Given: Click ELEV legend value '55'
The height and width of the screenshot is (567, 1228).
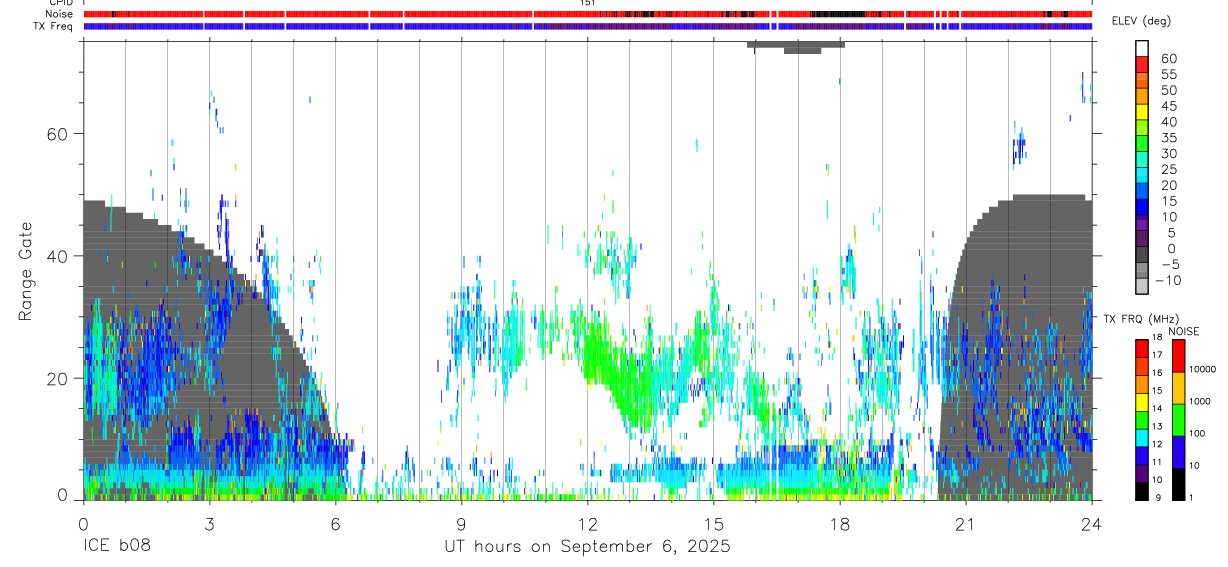Looking at the screenshot, I should click(x=1168, y=74).
